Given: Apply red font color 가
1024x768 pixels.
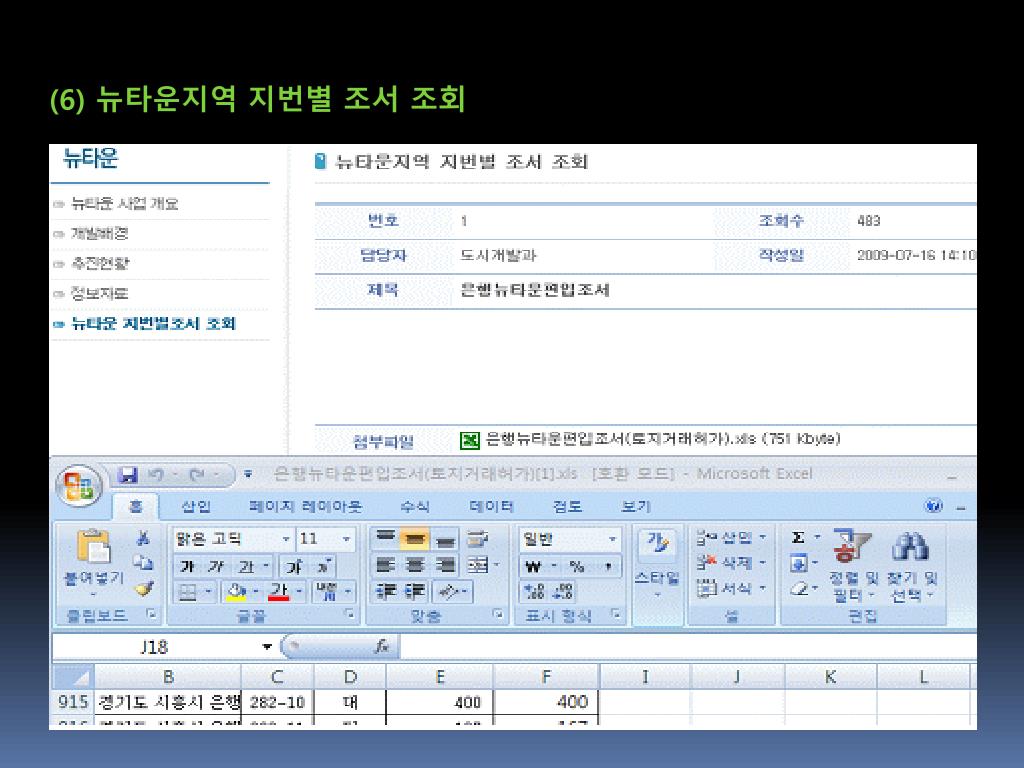Looking at the screenshot, I should point(279,592).
